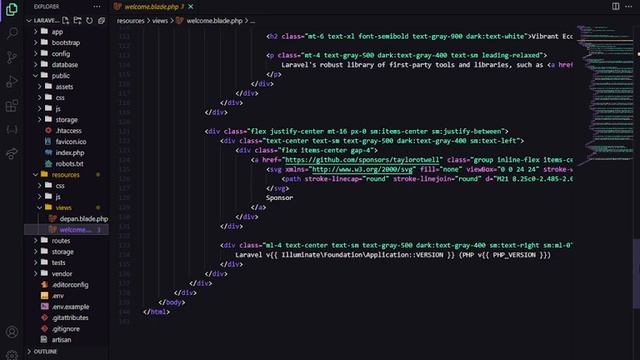Viewport: 640px width, 360px height.
Task: Click the breadcrumb trailing ellipsis
Action: [x=253, y=21]
